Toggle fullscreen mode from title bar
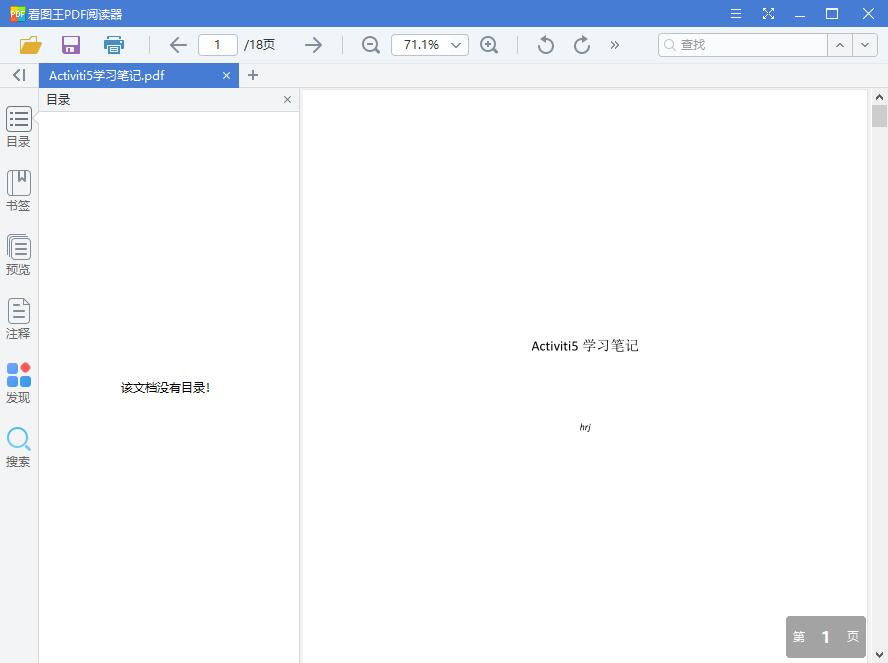This screenshot has height=663, width=888. (x=768, y=13)
